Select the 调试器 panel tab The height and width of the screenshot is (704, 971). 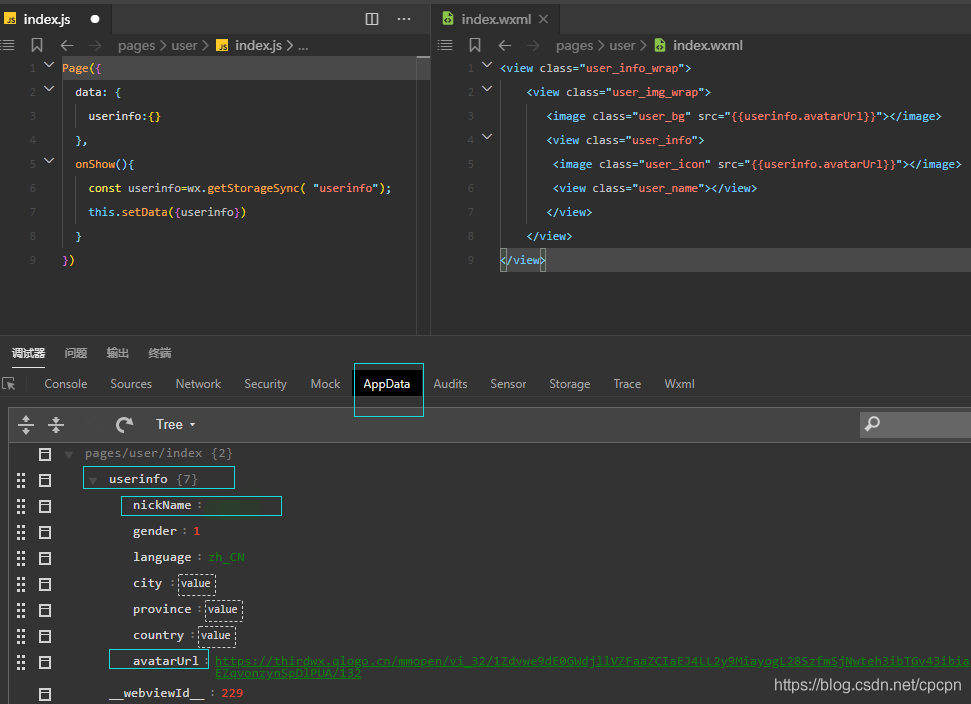[x=28, y=353]
